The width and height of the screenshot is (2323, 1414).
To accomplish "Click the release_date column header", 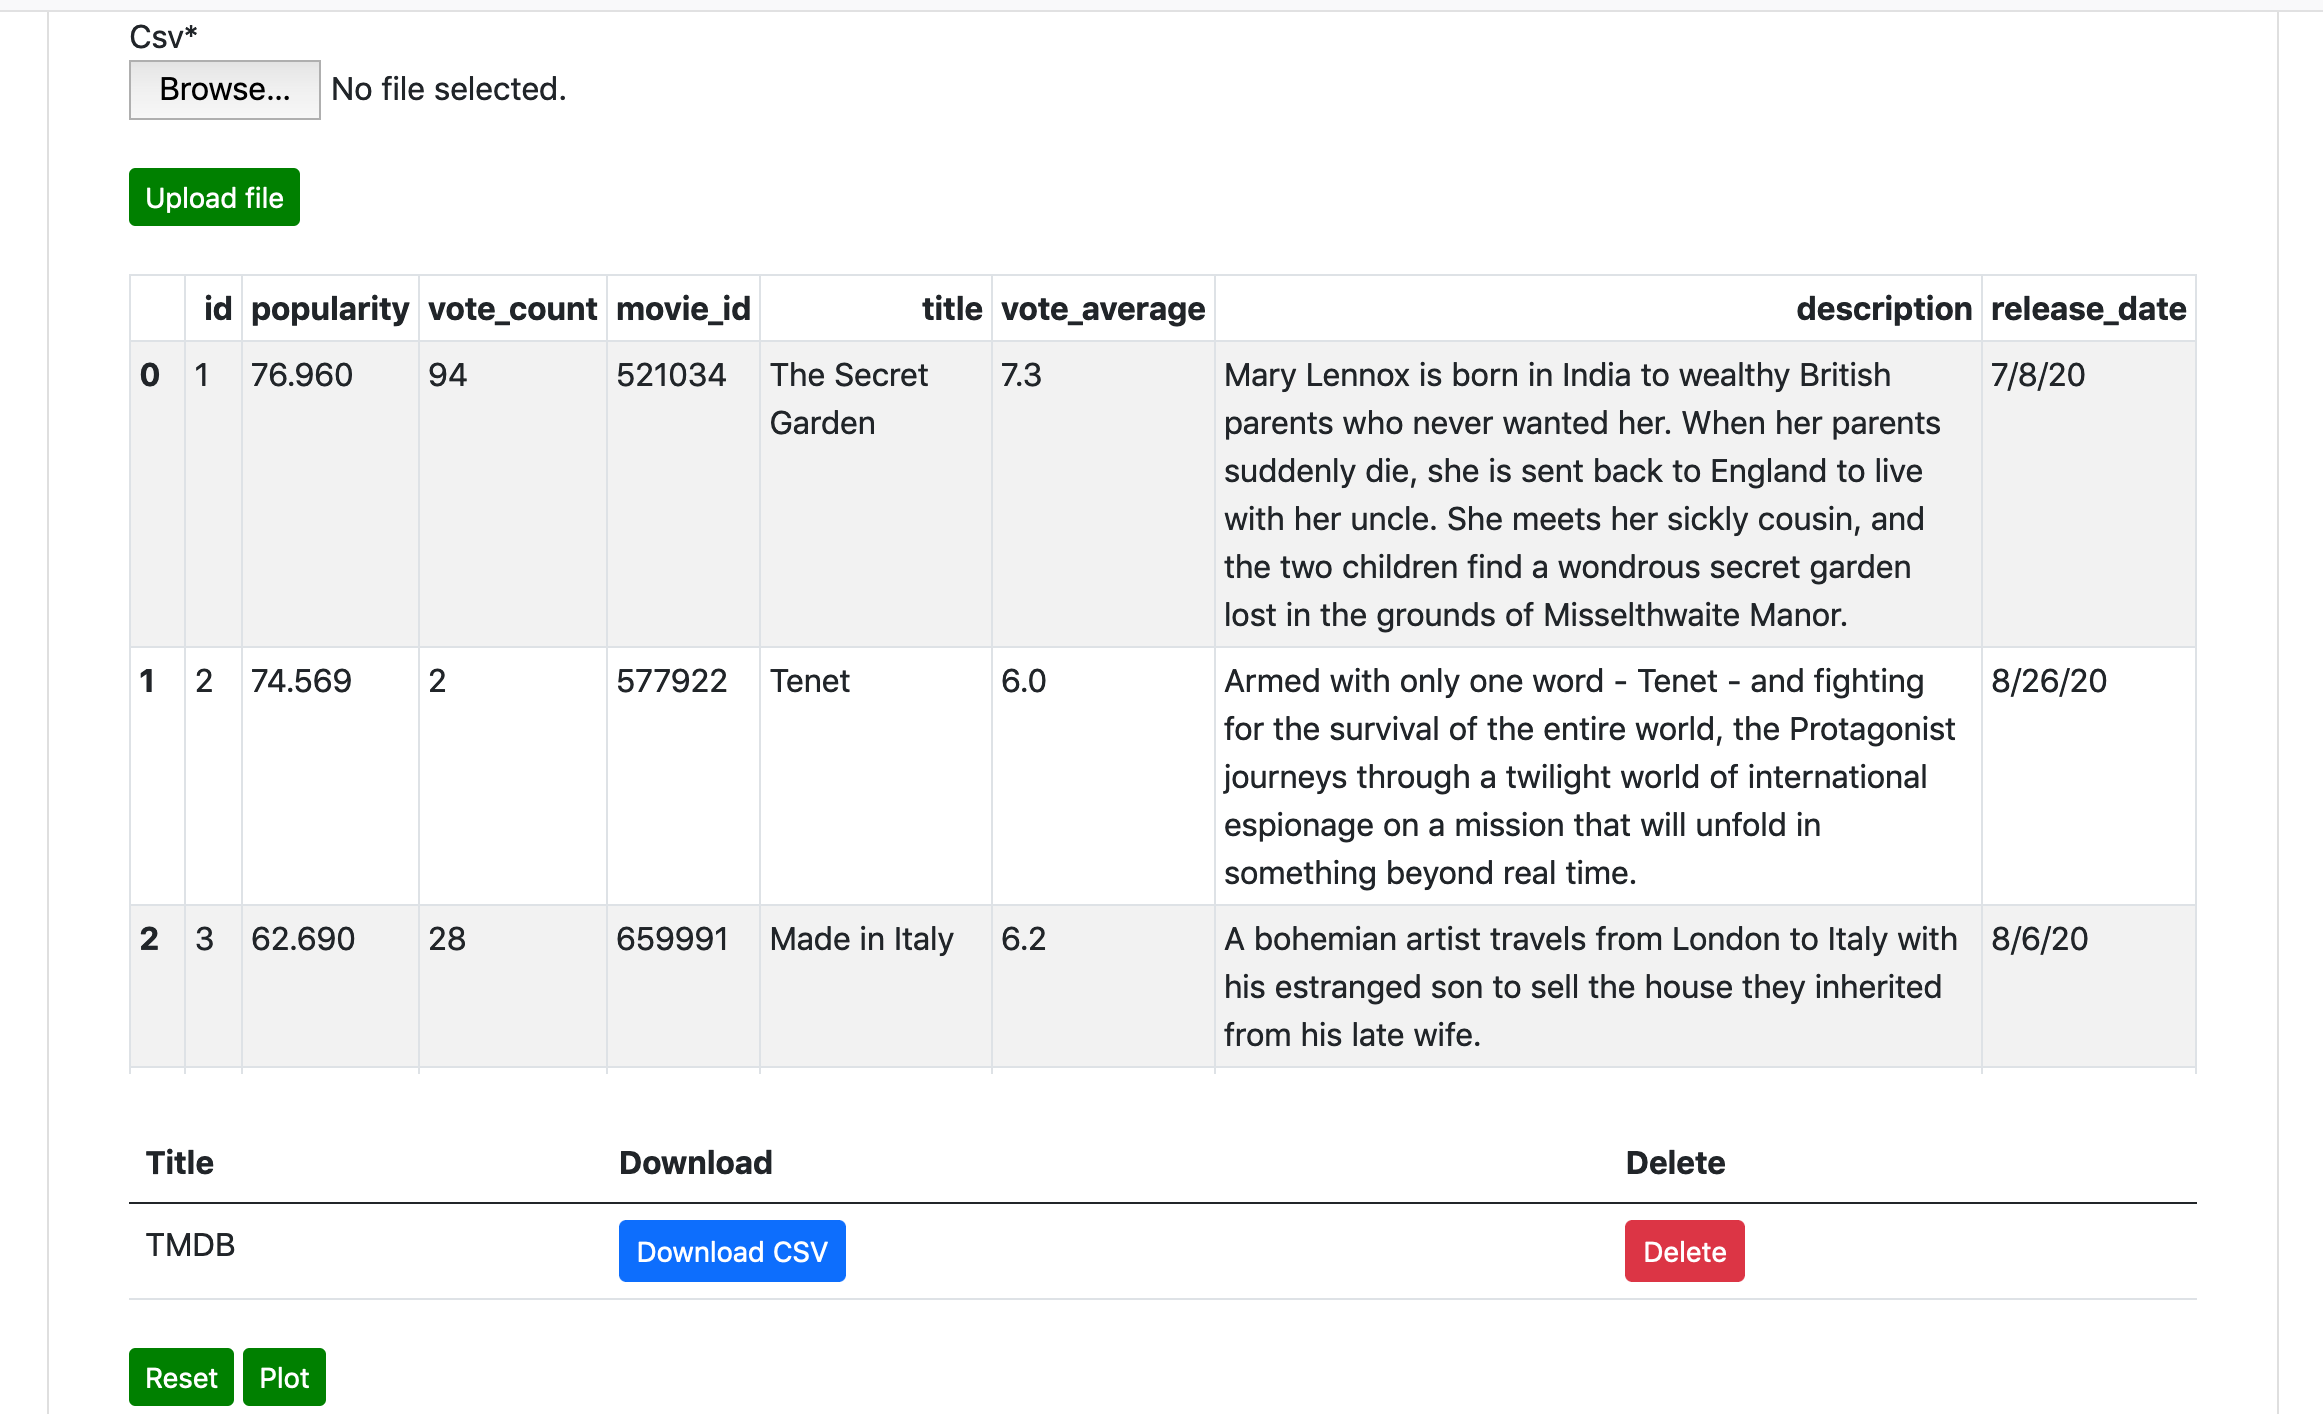I will 2087,309.
